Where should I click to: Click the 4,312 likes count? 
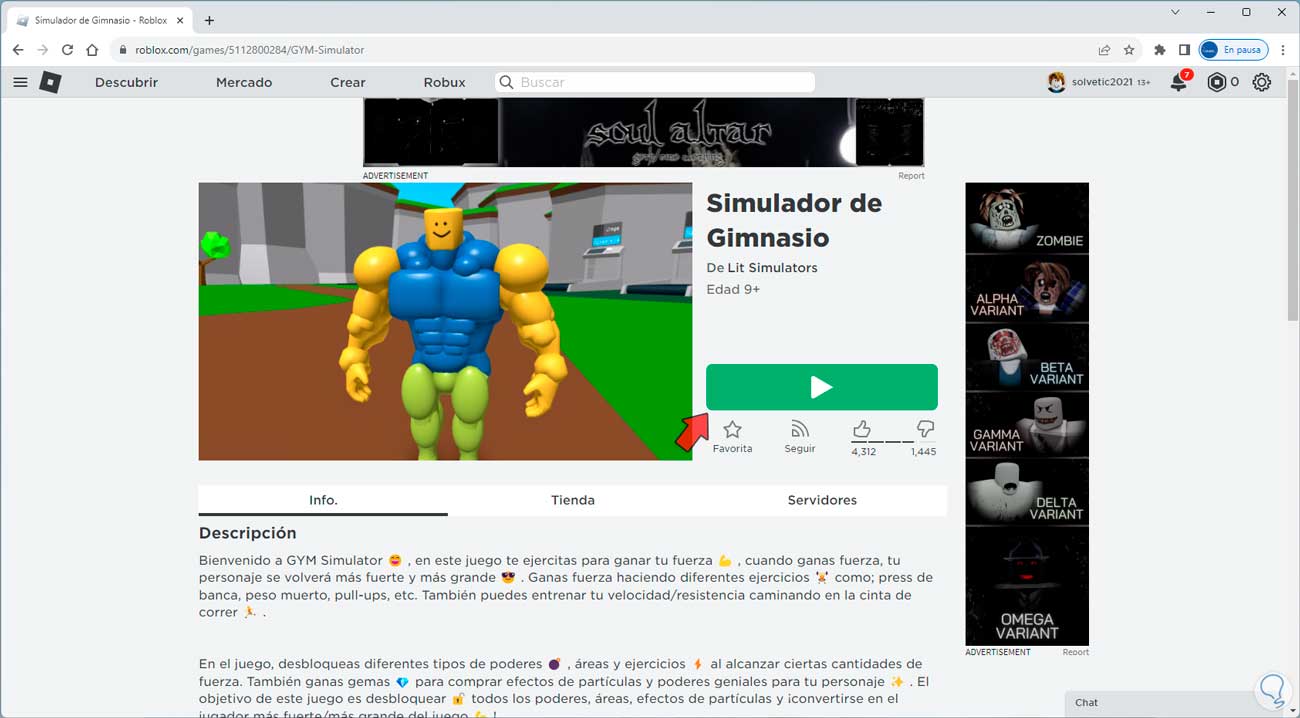point(863,452)
